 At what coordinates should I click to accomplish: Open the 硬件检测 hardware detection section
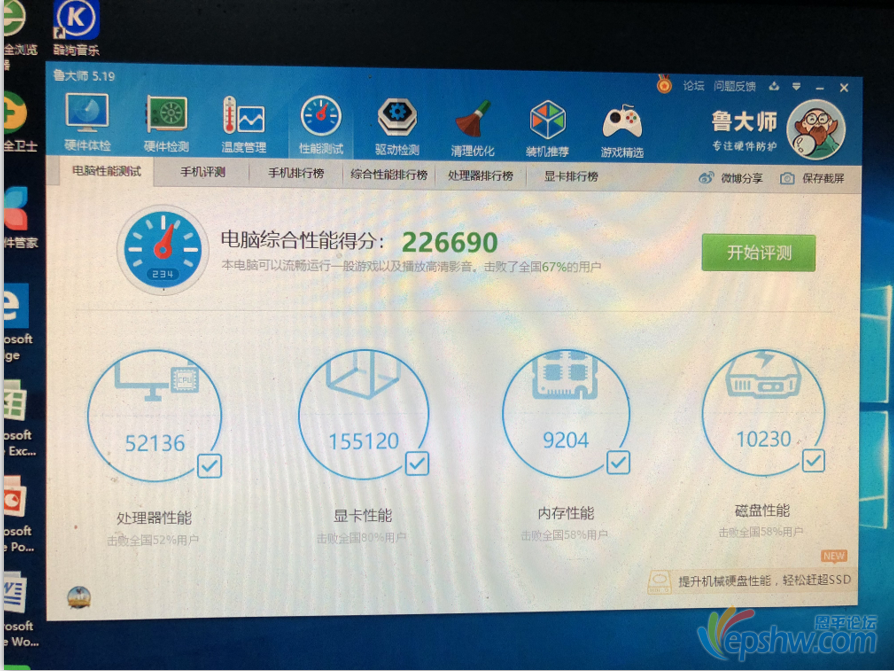[x=166, y=124]
